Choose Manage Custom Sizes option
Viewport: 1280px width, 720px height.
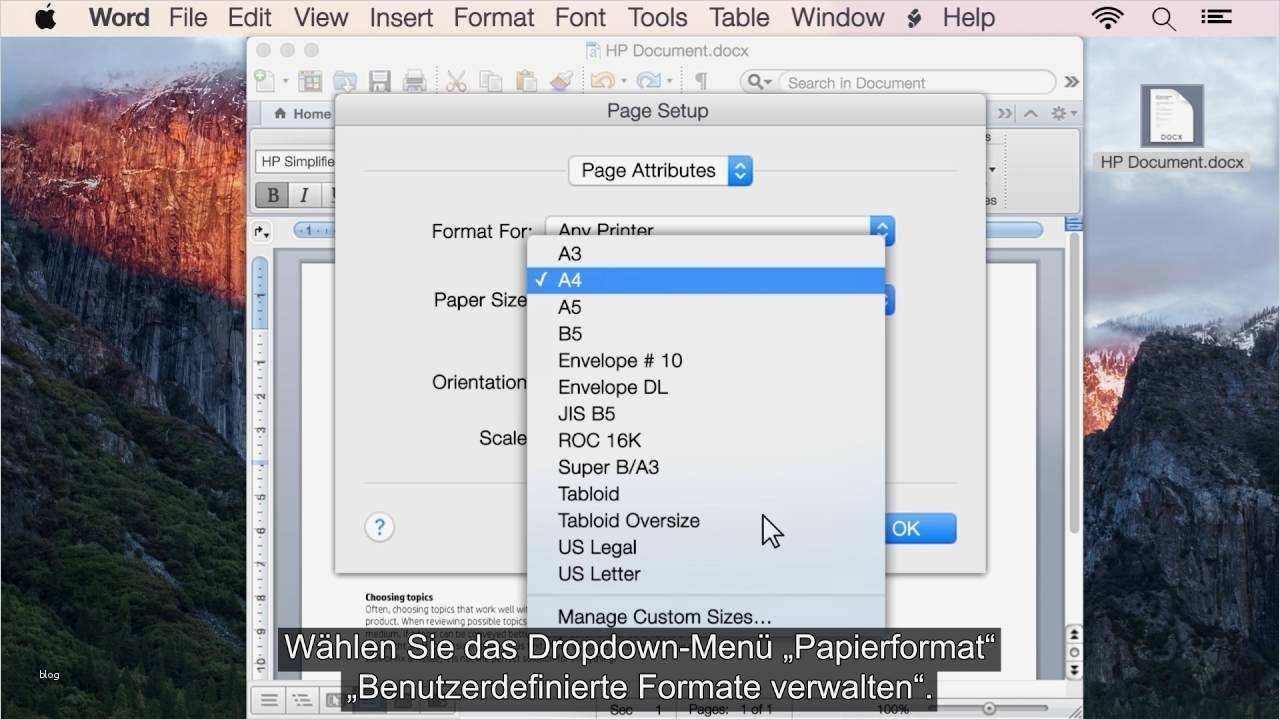(664, 616)
